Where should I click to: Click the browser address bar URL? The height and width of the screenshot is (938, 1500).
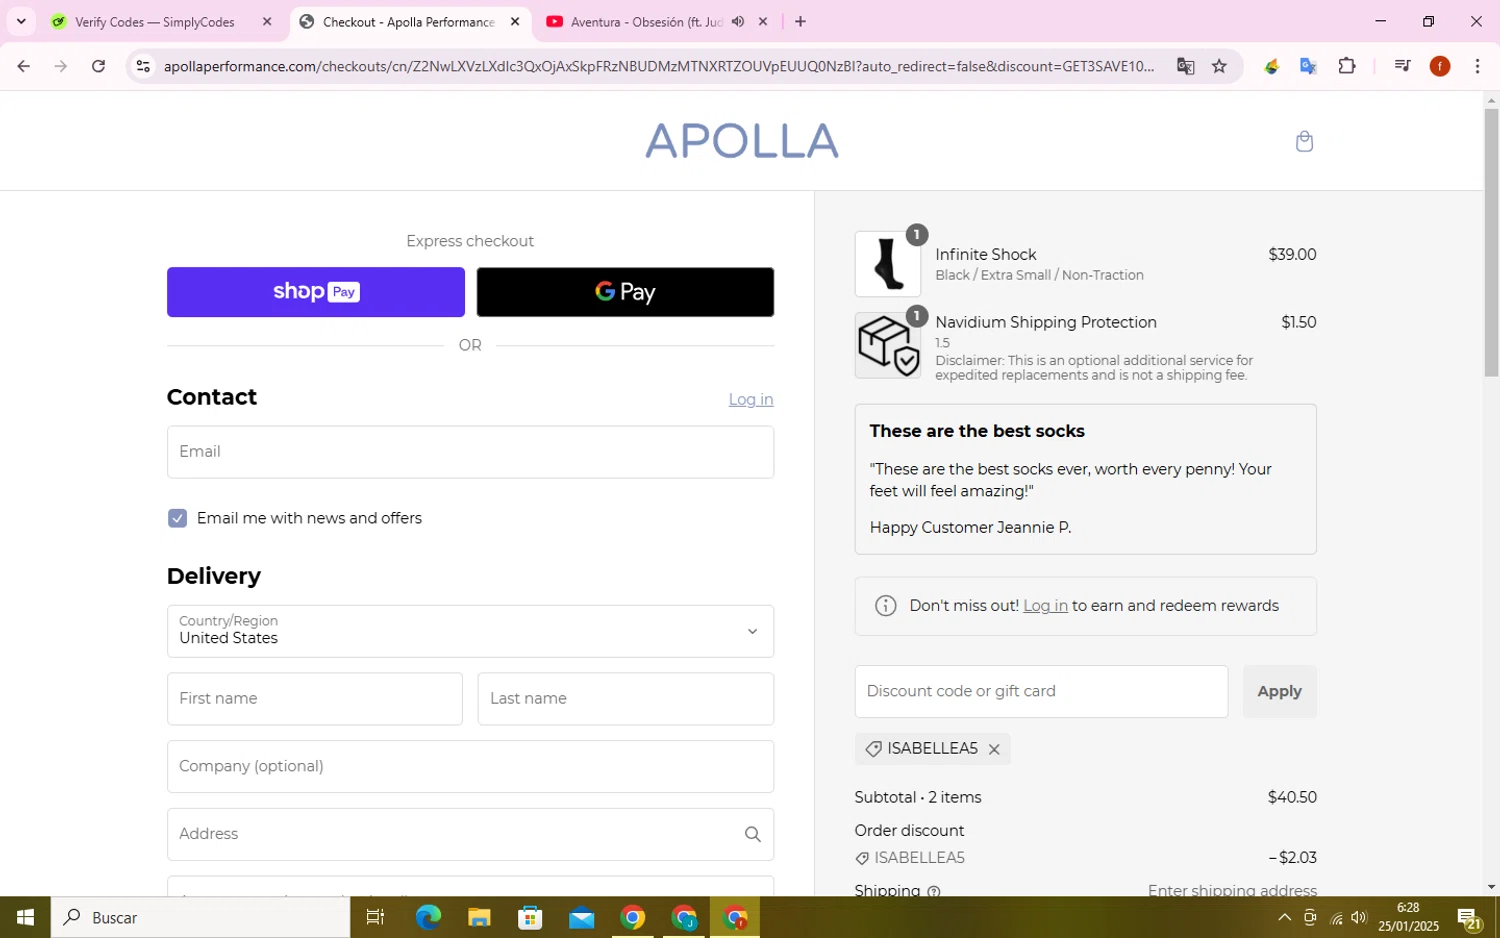(659, 66)
